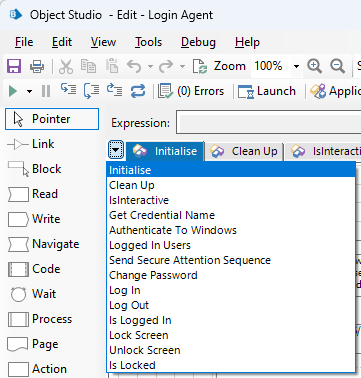Open the Edit menu
Screen dimensions: 361x378
(x=62, y=42)
